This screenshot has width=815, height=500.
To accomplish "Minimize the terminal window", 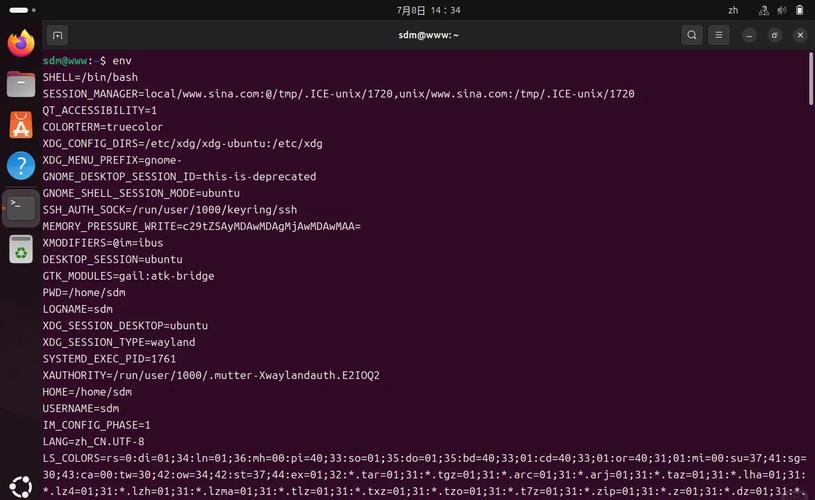I will (749, 35).
